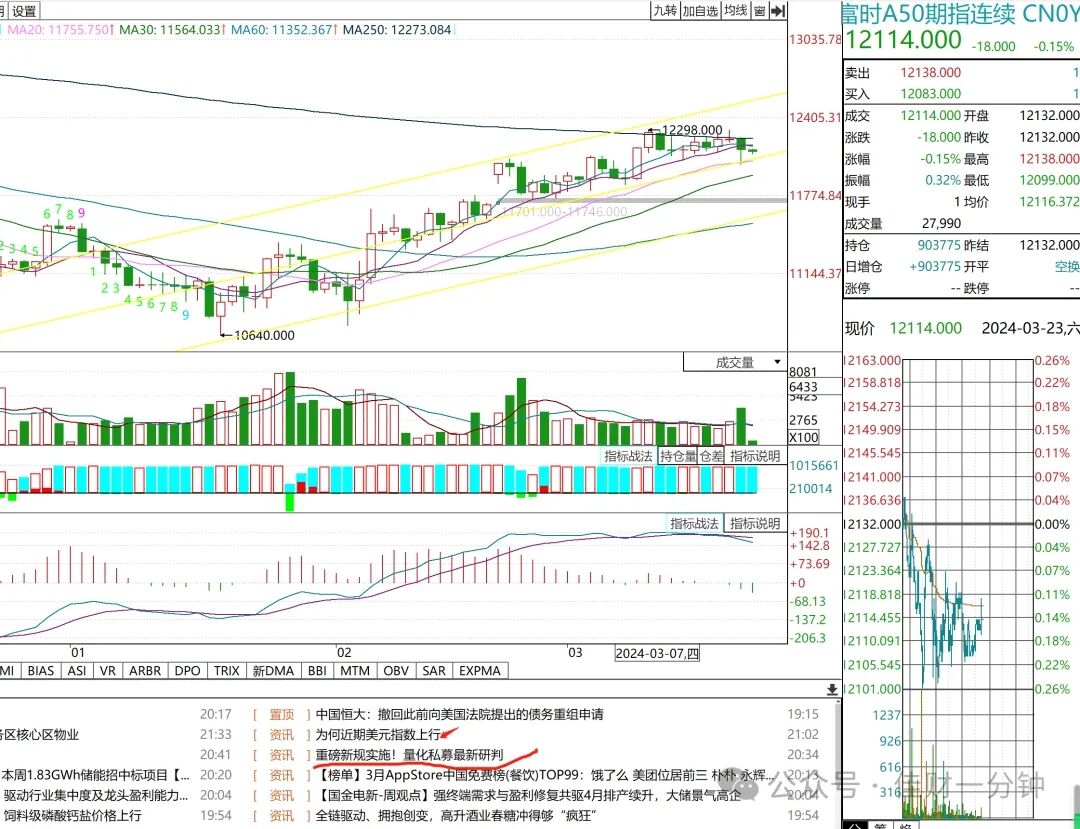Select the EXPMA indicator tab
The image size is (1080, 829).
pos(479,671)
